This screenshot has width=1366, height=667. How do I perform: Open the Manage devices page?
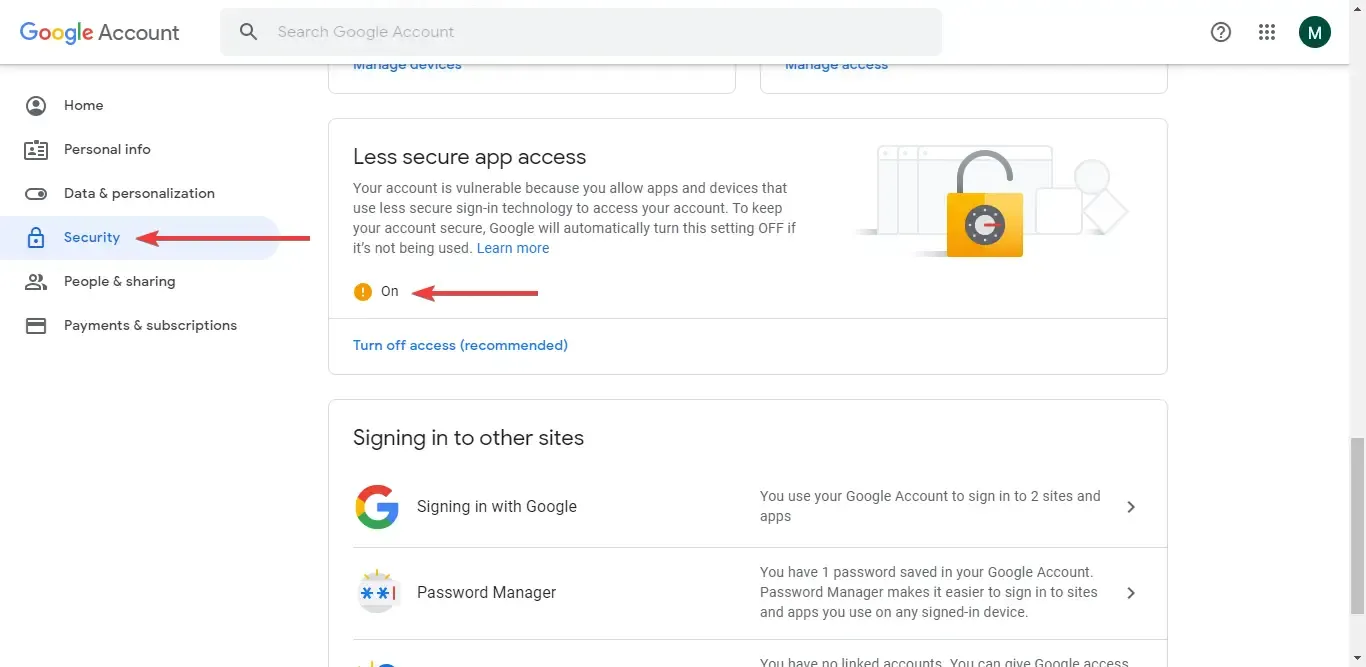[x=406, y=63]
